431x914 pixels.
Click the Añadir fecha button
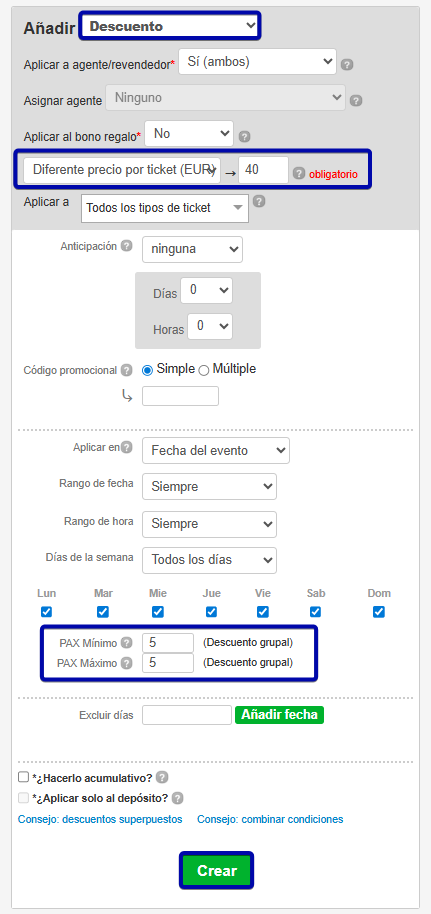point(279,715)
